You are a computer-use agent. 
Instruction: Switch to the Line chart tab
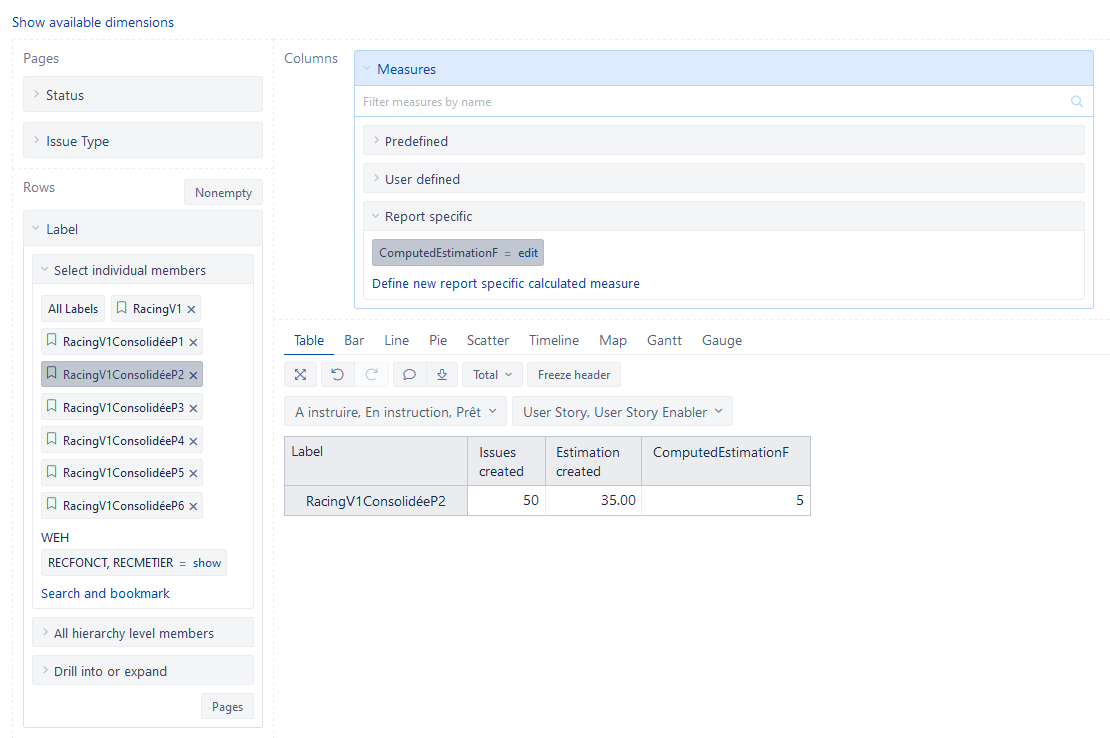coord(396,340)
